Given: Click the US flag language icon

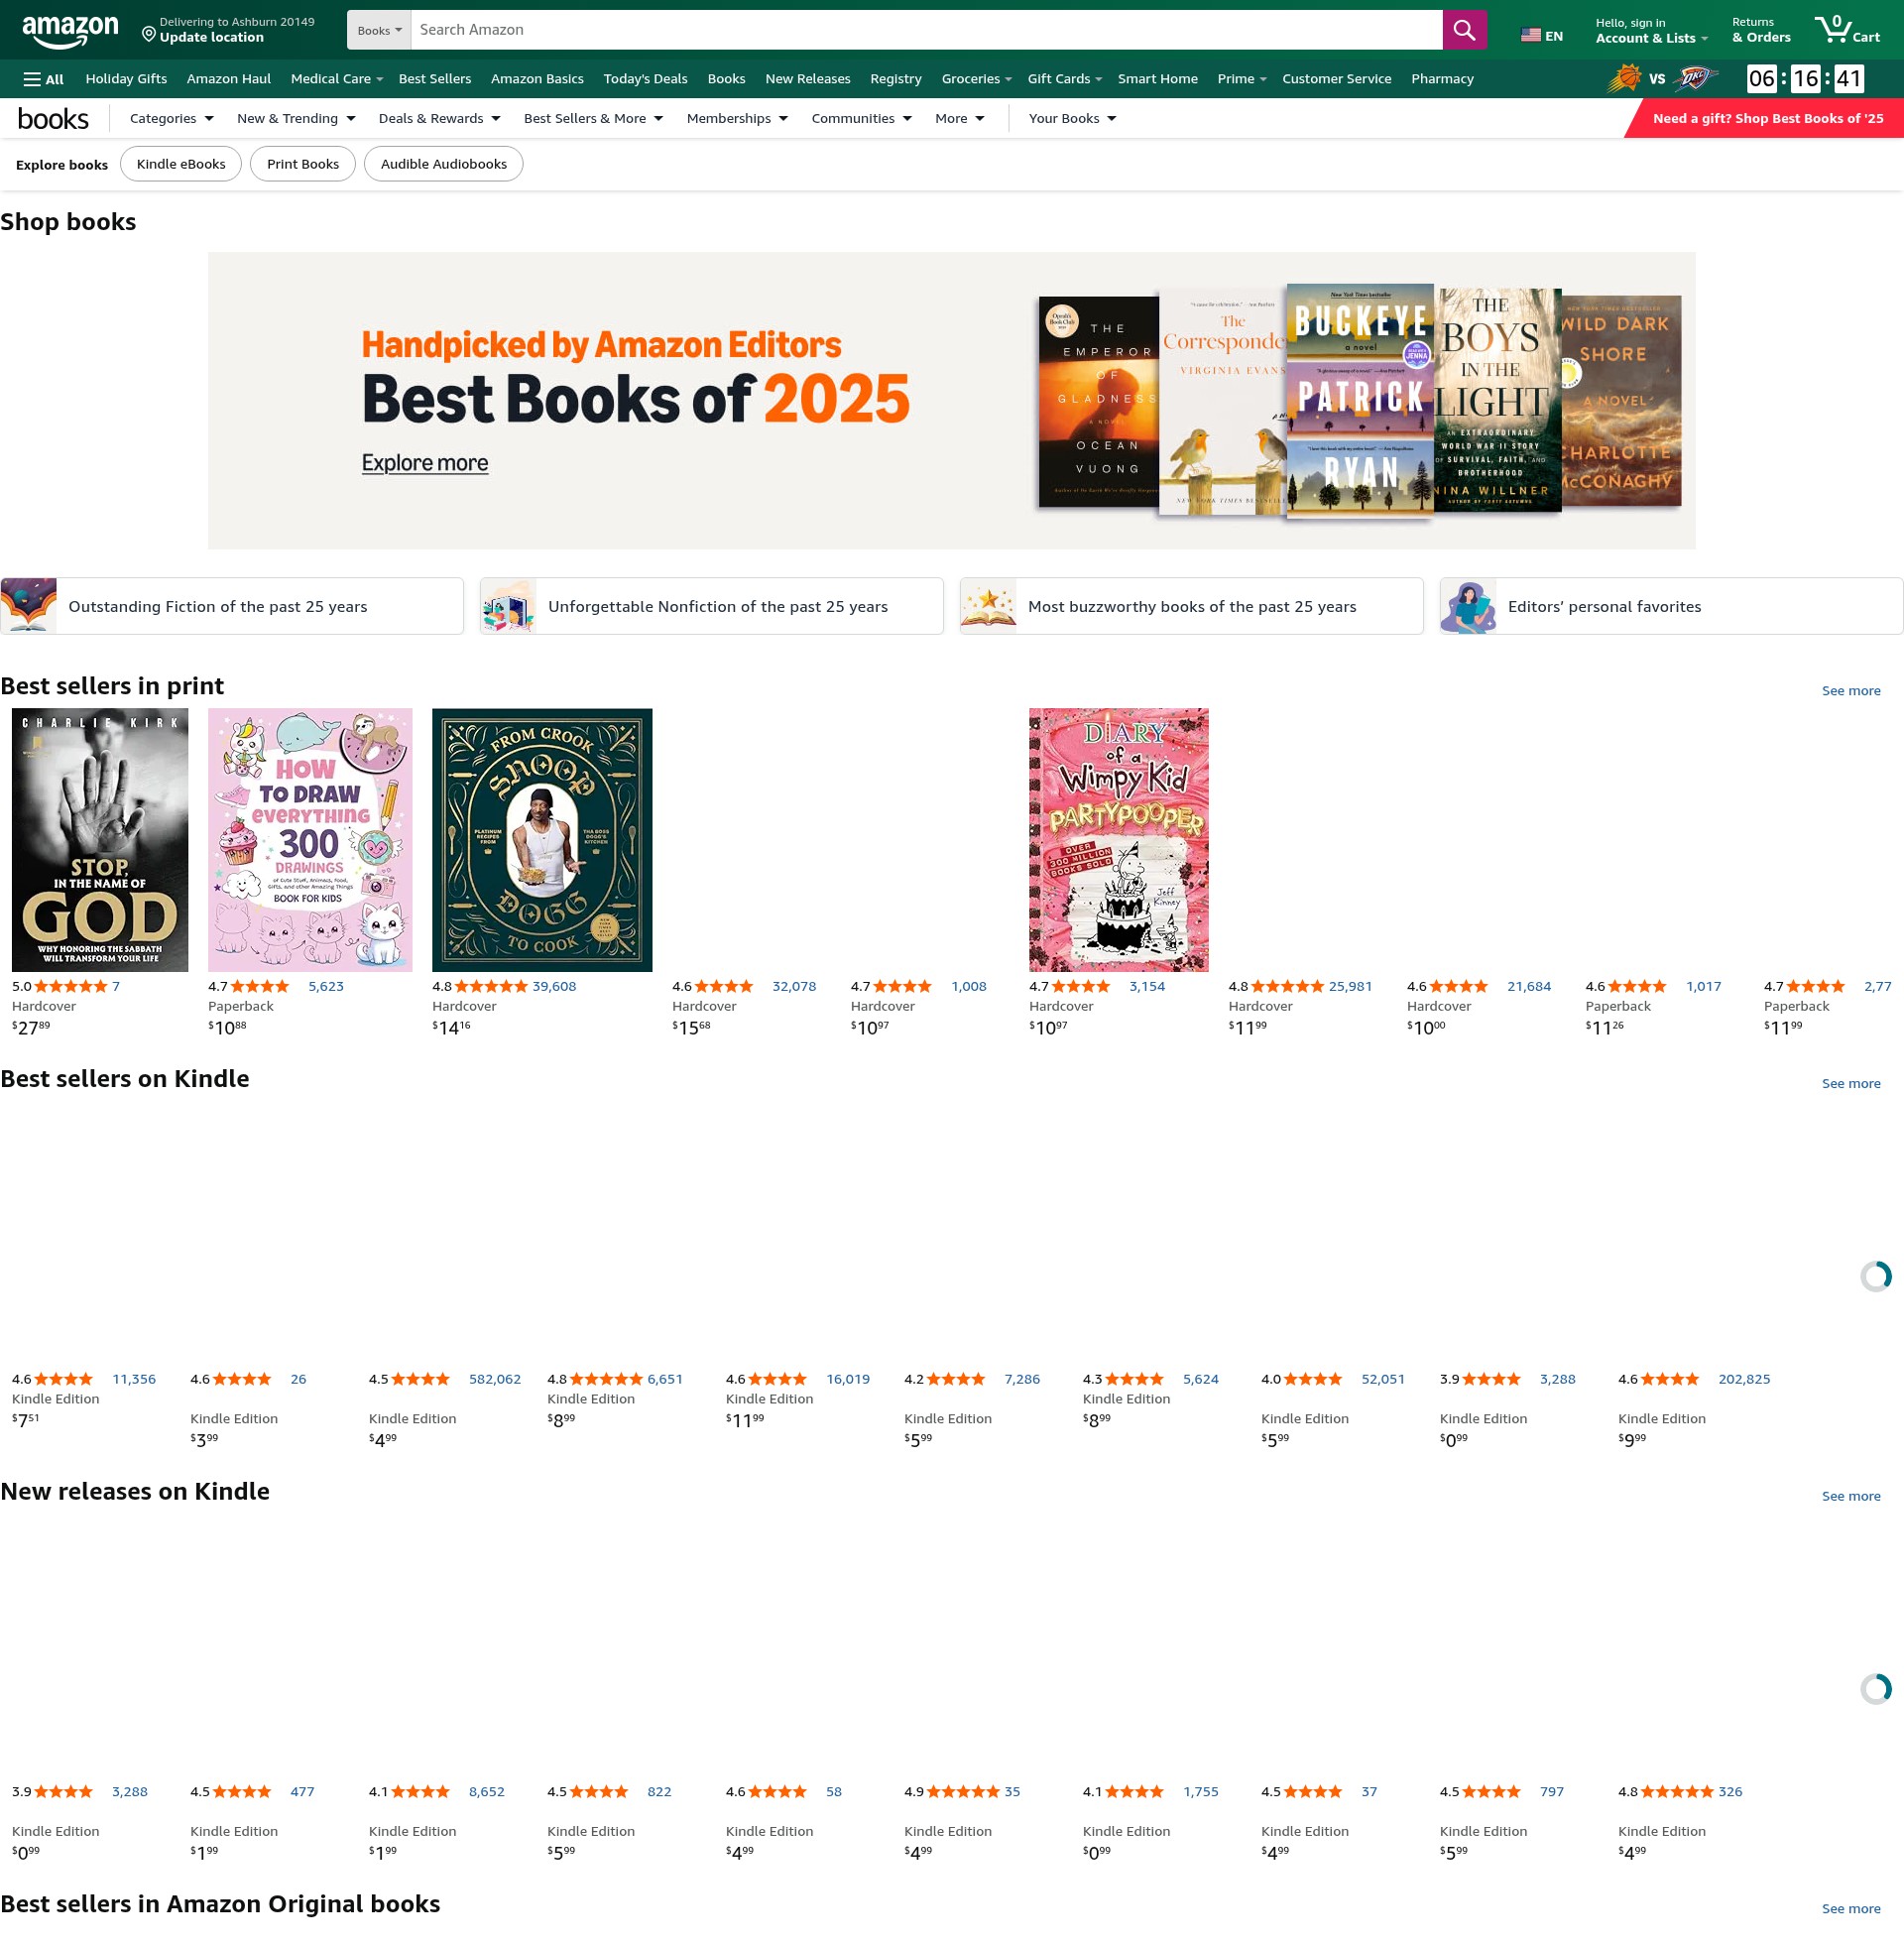Looking at the screenshot, I should (x=1530, y=35).
